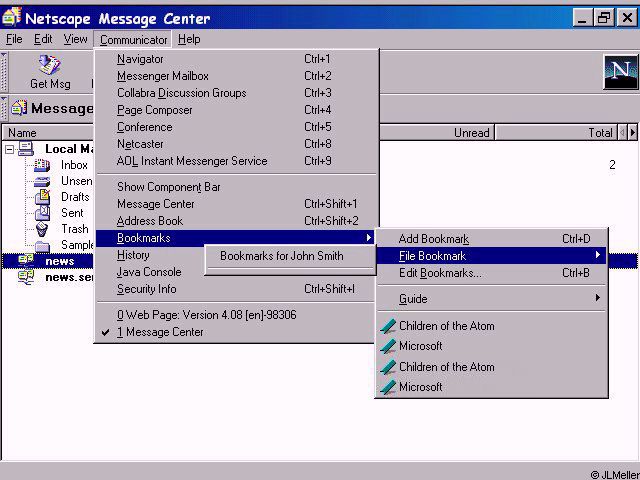Choose Show Component Bar
Screen dimensions: 640x480
click(x=236, y=187)
